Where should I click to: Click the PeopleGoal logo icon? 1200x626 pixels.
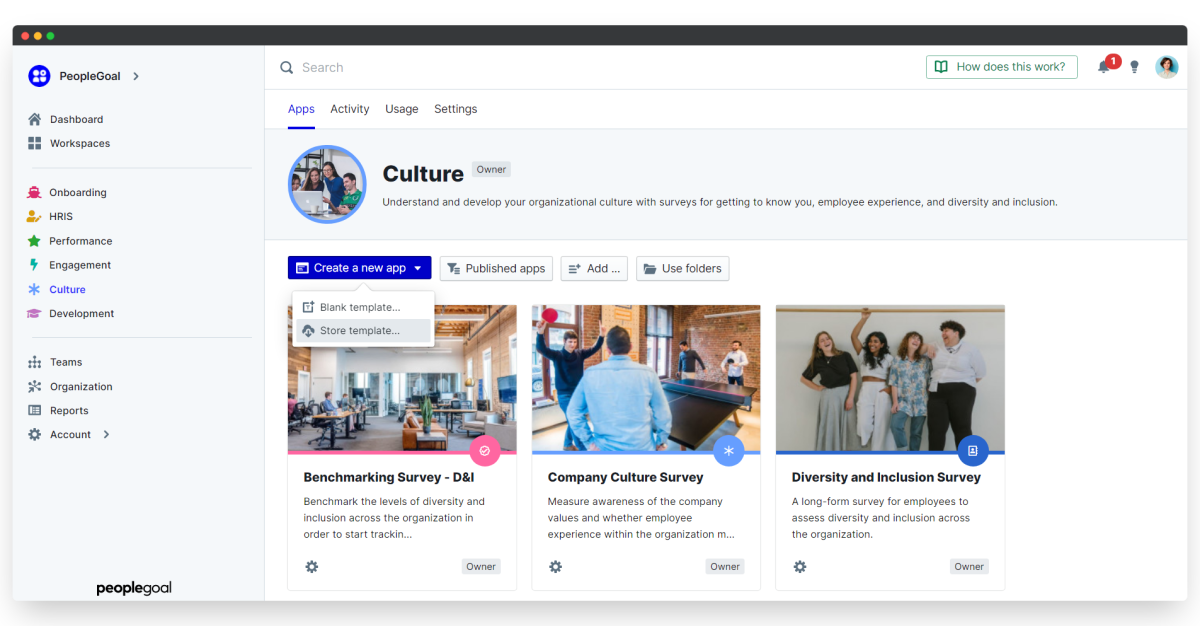click(39, 76)
